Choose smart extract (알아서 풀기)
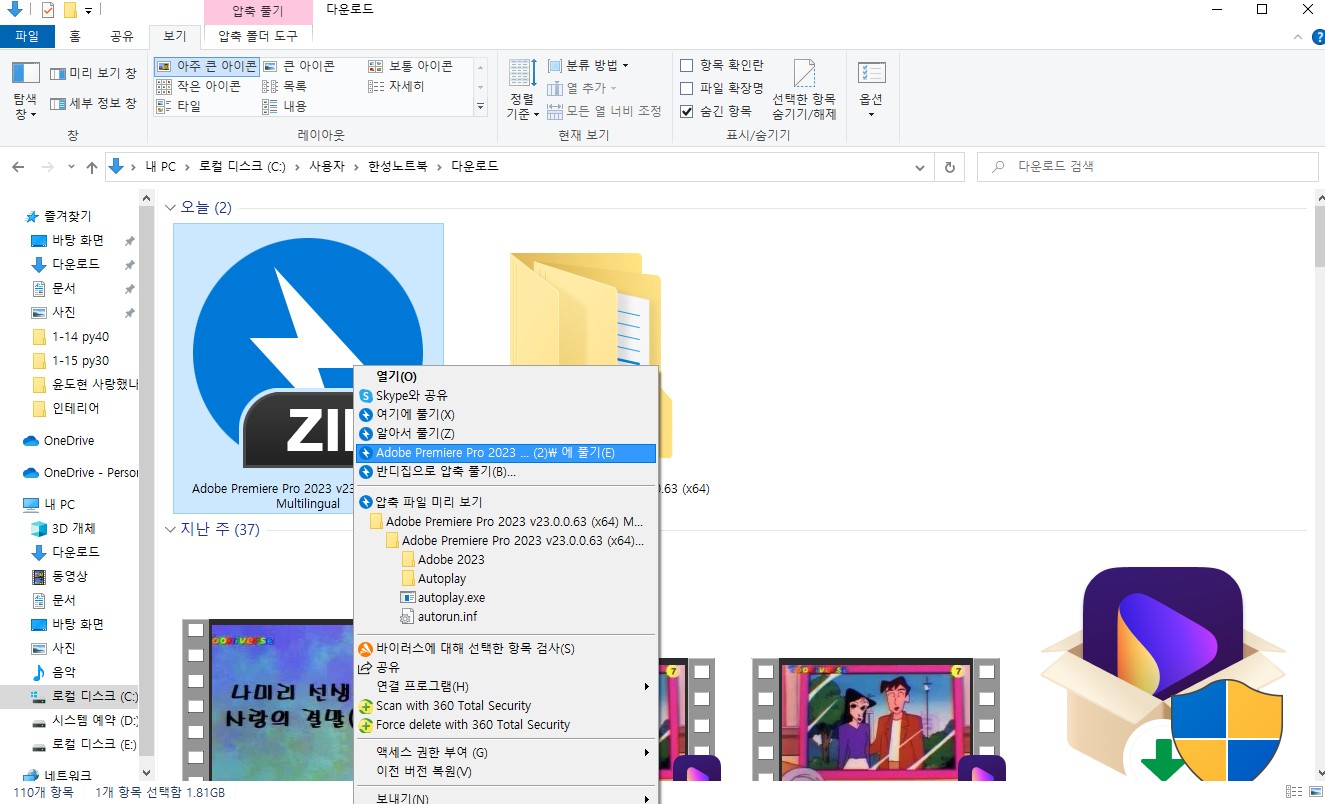The height and width of the screenshot is (804, 1325). (x=506, y=434)
